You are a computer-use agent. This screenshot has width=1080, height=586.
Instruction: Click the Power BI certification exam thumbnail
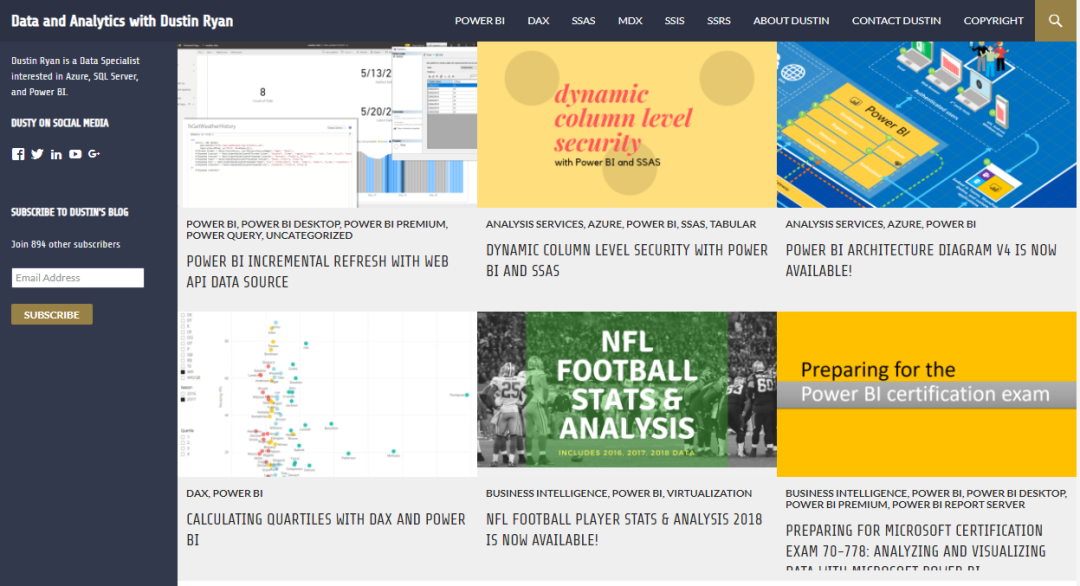(926, 394)
